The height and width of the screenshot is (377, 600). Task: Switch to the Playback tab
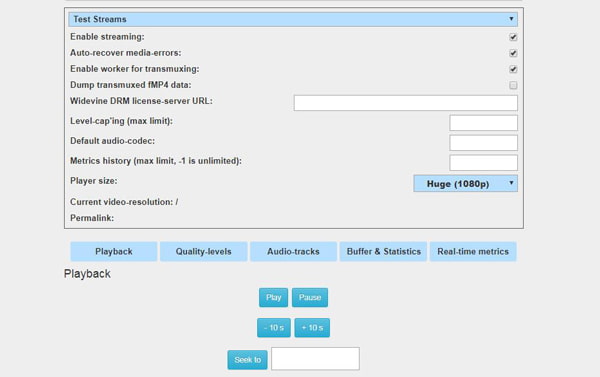click(114, 251)
